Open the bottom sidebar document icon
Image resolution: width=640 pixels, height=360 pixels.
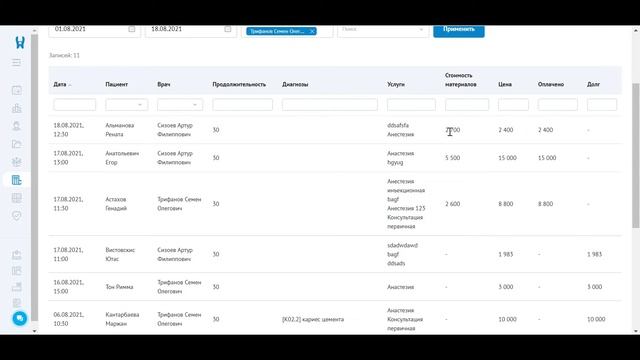(x=16, y=303)
